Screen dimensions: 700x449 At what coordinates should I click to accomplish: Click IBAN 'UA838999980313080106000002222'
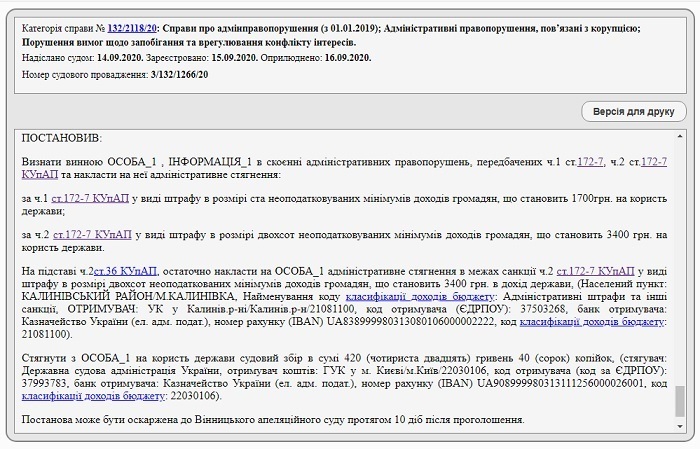411,321
